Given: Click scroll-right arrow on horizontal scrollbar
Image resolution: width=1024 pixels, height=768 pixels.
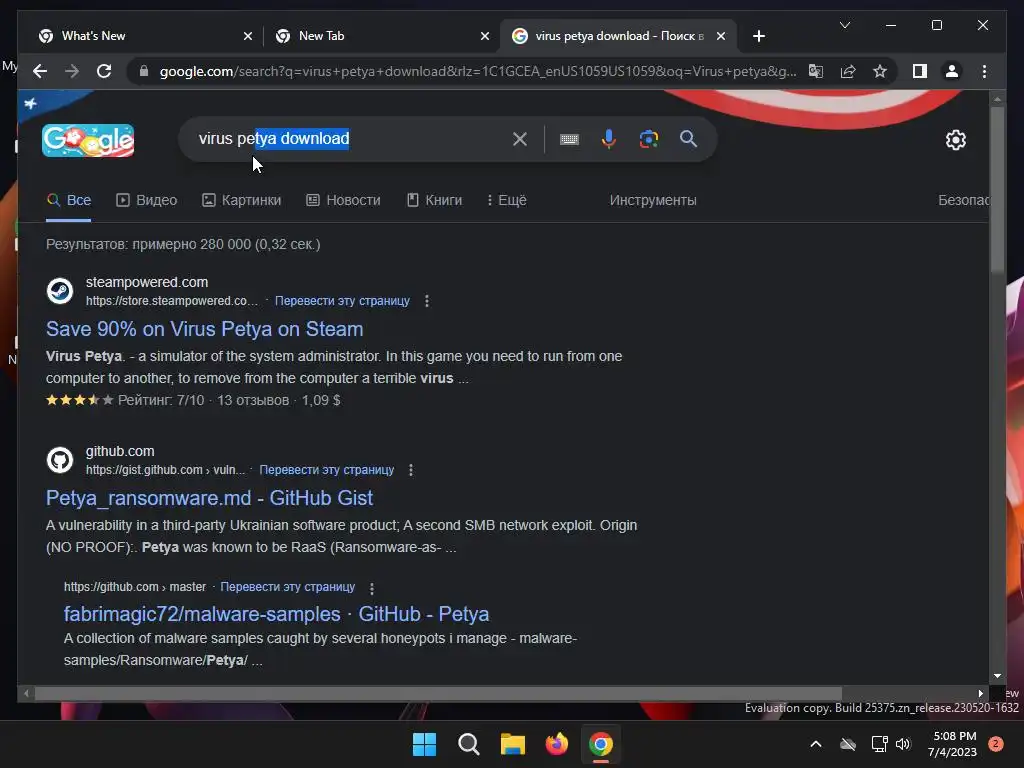Looking at the screenshot, I should coord(980,694).
